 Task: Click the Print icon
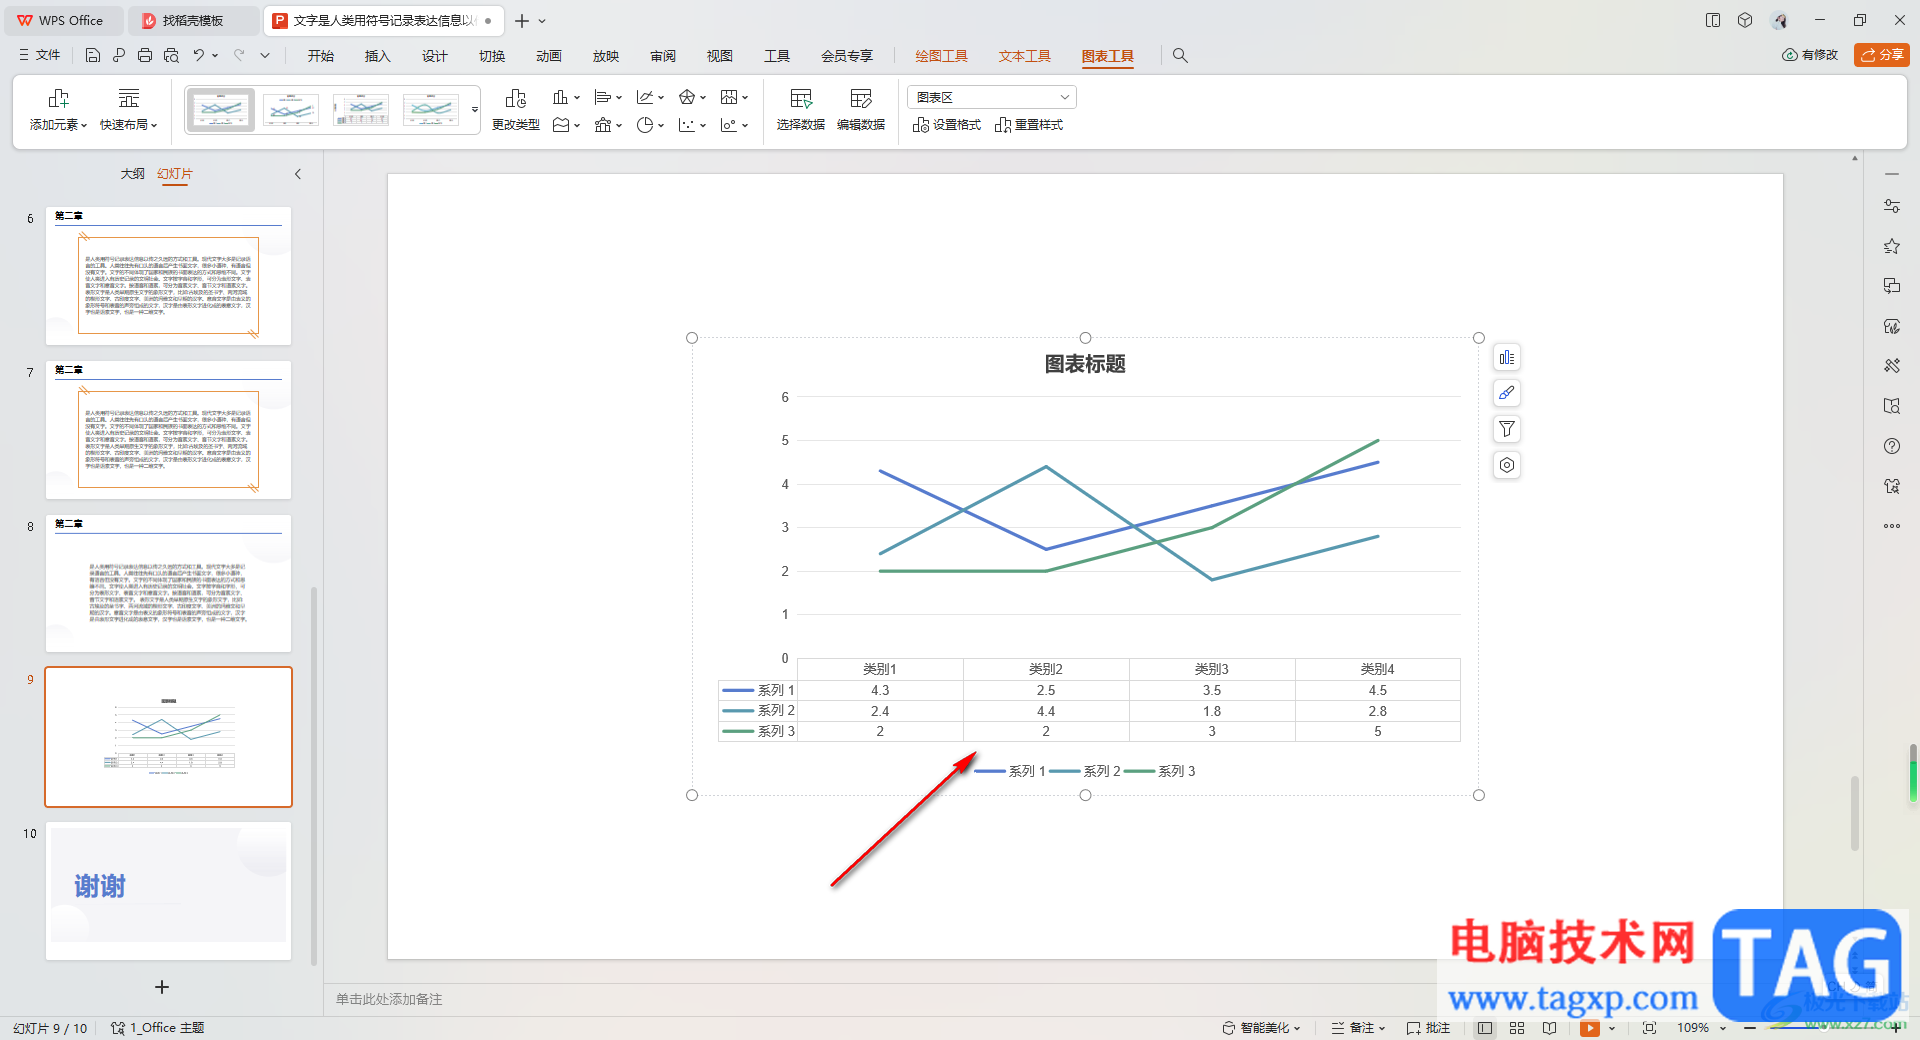tap(145, 56)
